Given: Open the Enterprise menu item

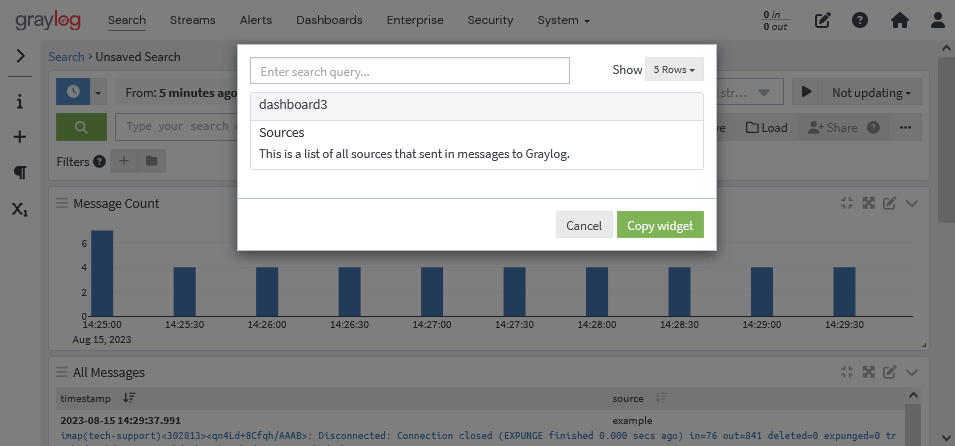Looking at the screenshot, I should click(x=415, y=20).
